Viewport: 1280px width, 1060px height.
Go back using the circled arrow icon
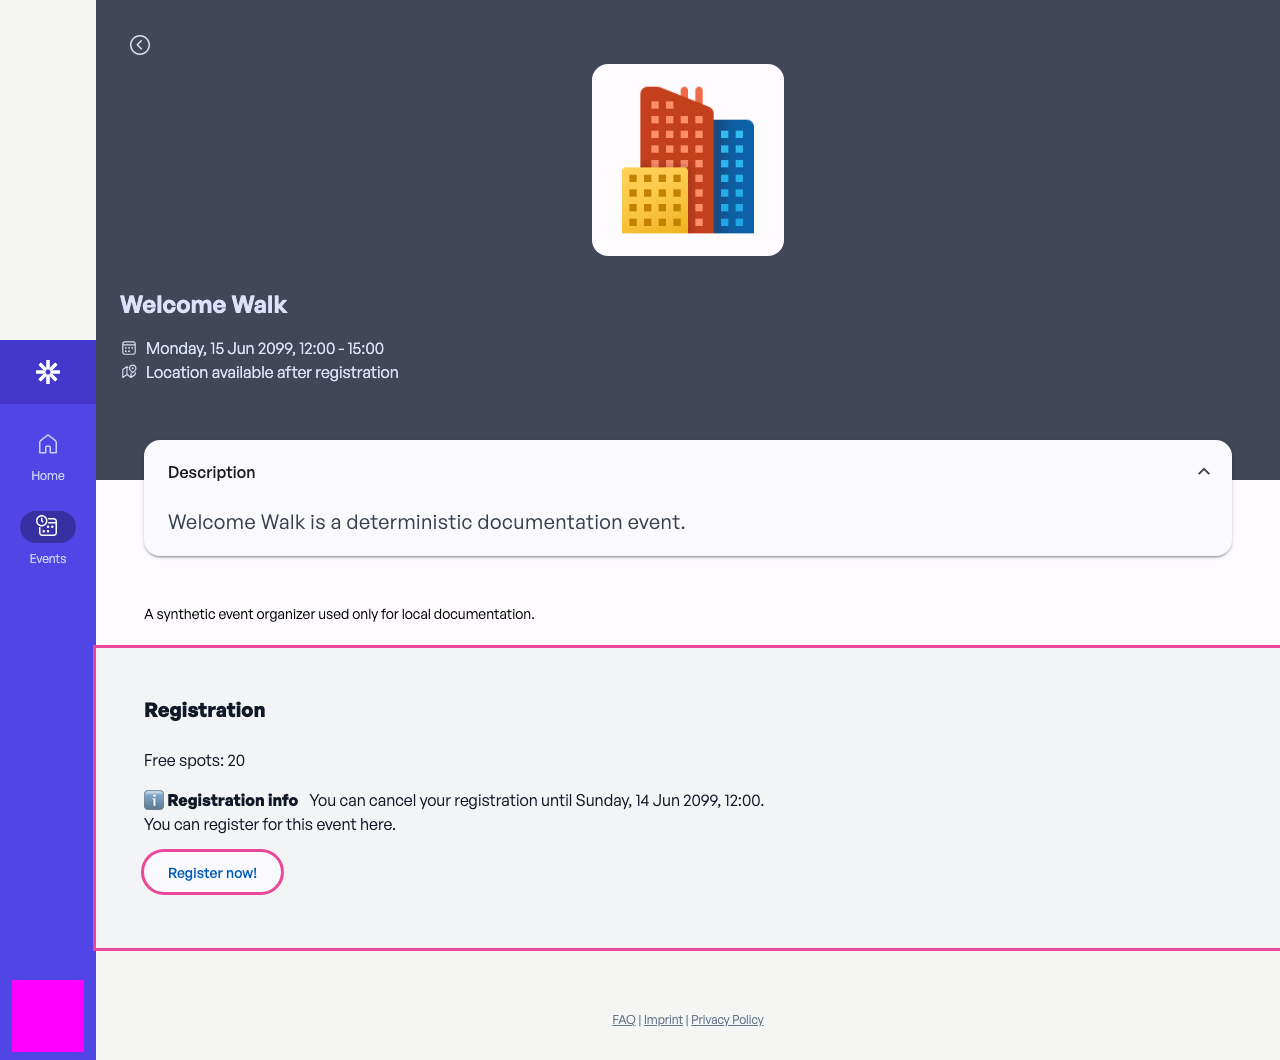[x=140, y=45]
